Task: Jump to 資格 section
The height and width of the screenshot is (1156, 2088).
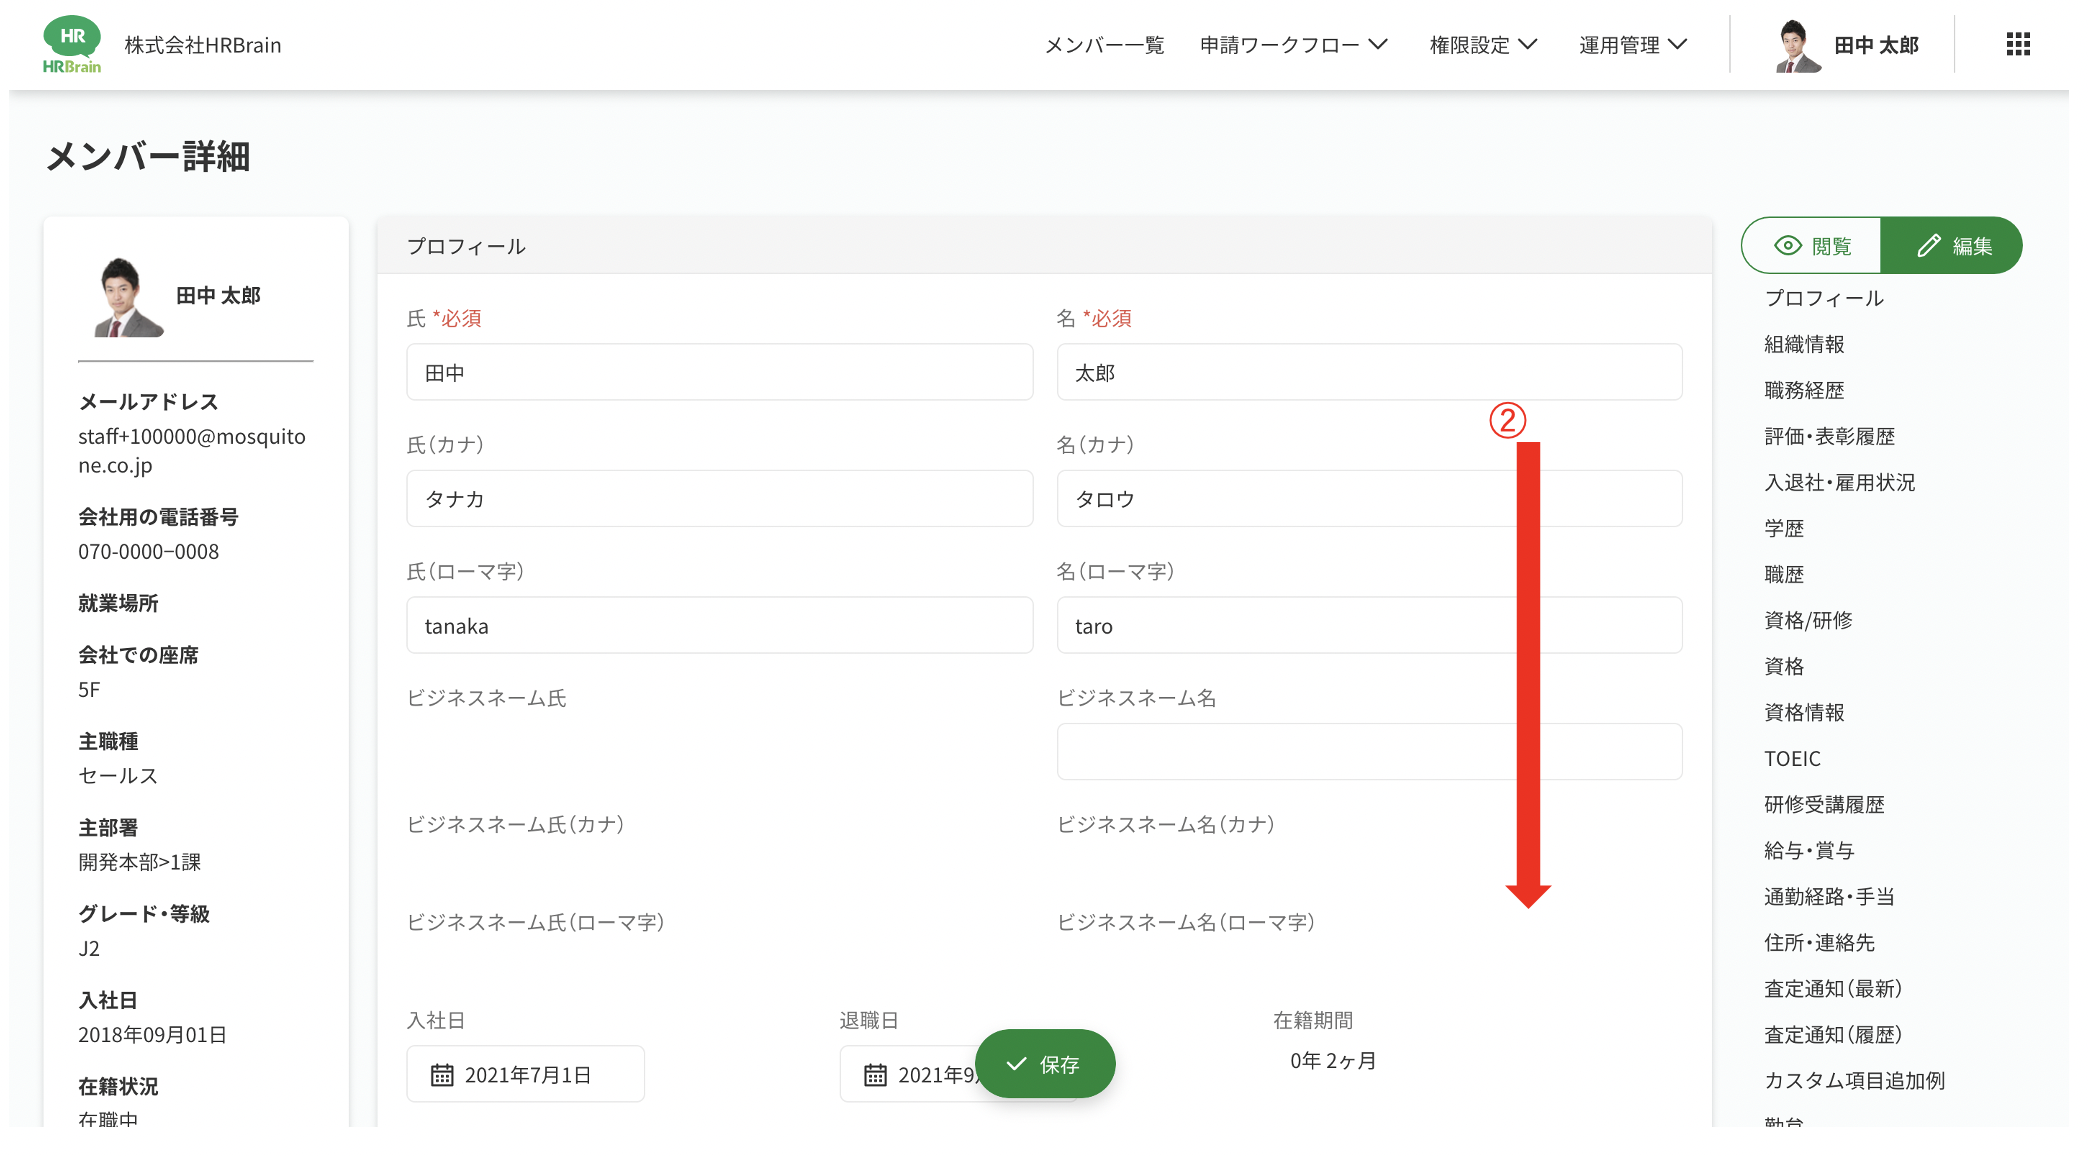Action: pyautogui.click(x=1784, y=666)
